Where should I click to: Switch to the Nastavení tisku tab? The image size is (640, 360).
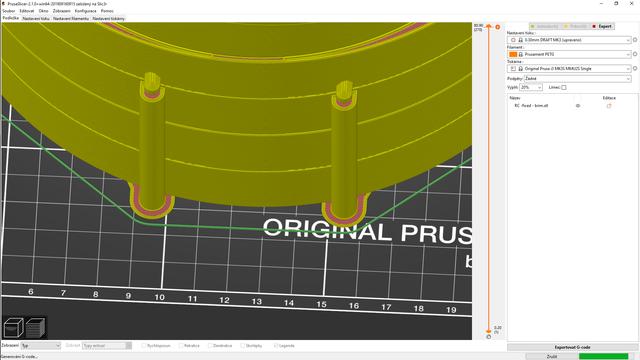[36, 19]
